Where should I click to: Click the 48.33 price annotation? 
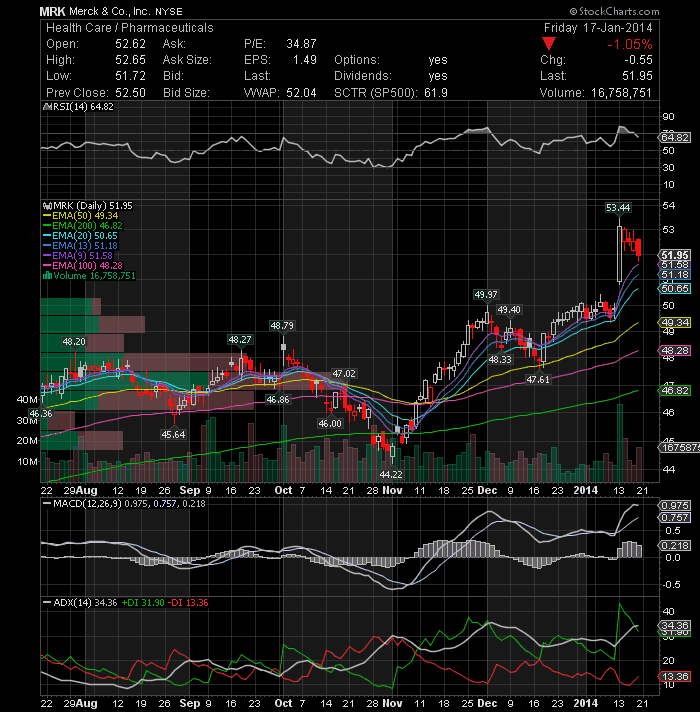click(x=500, y=360)
